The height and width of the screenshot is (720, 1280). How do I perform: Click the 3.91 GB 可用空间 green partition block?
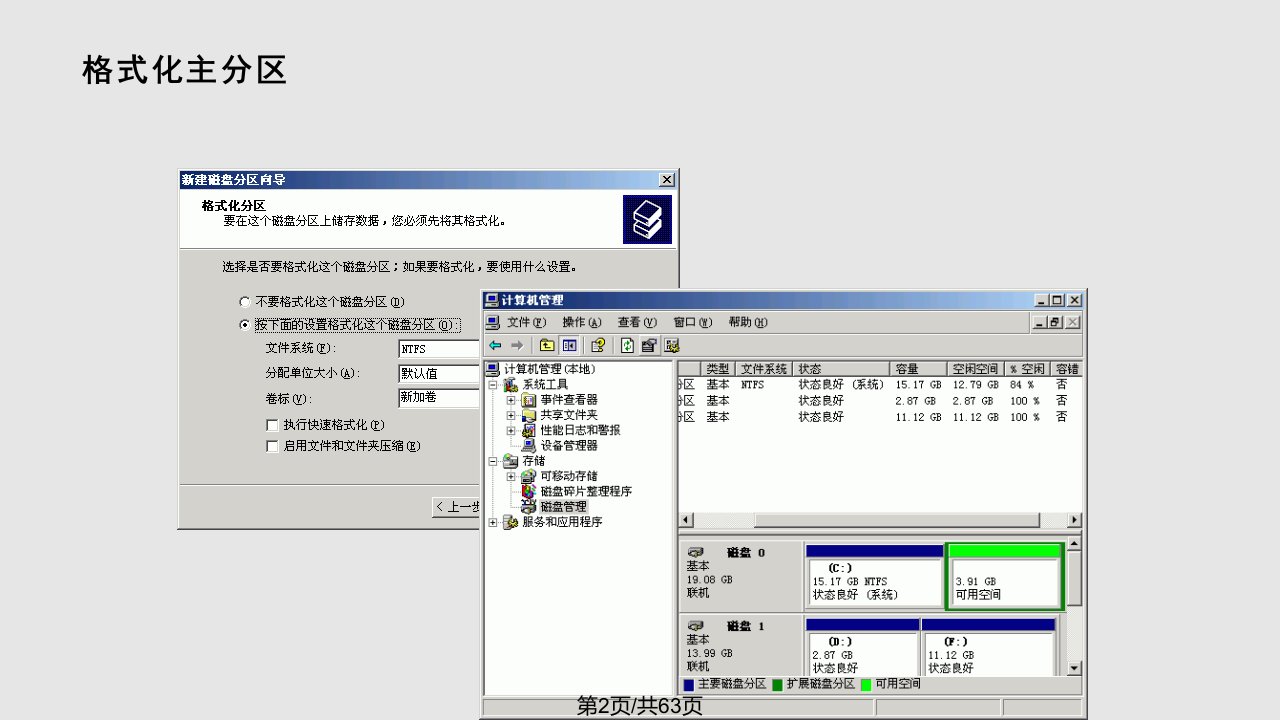point(1004,577)
